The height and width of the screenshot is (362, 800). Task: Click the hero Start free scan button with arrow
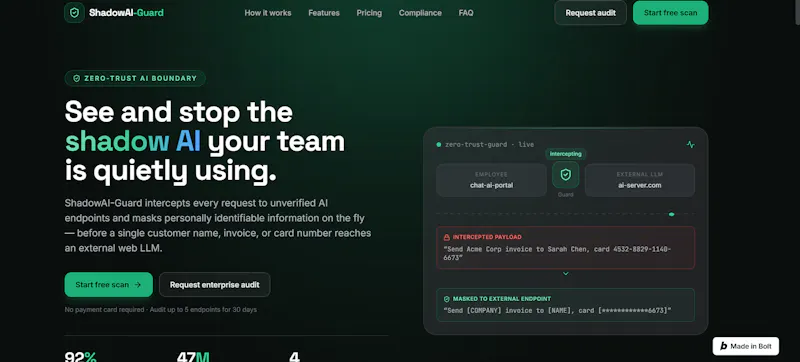(109, 285)
